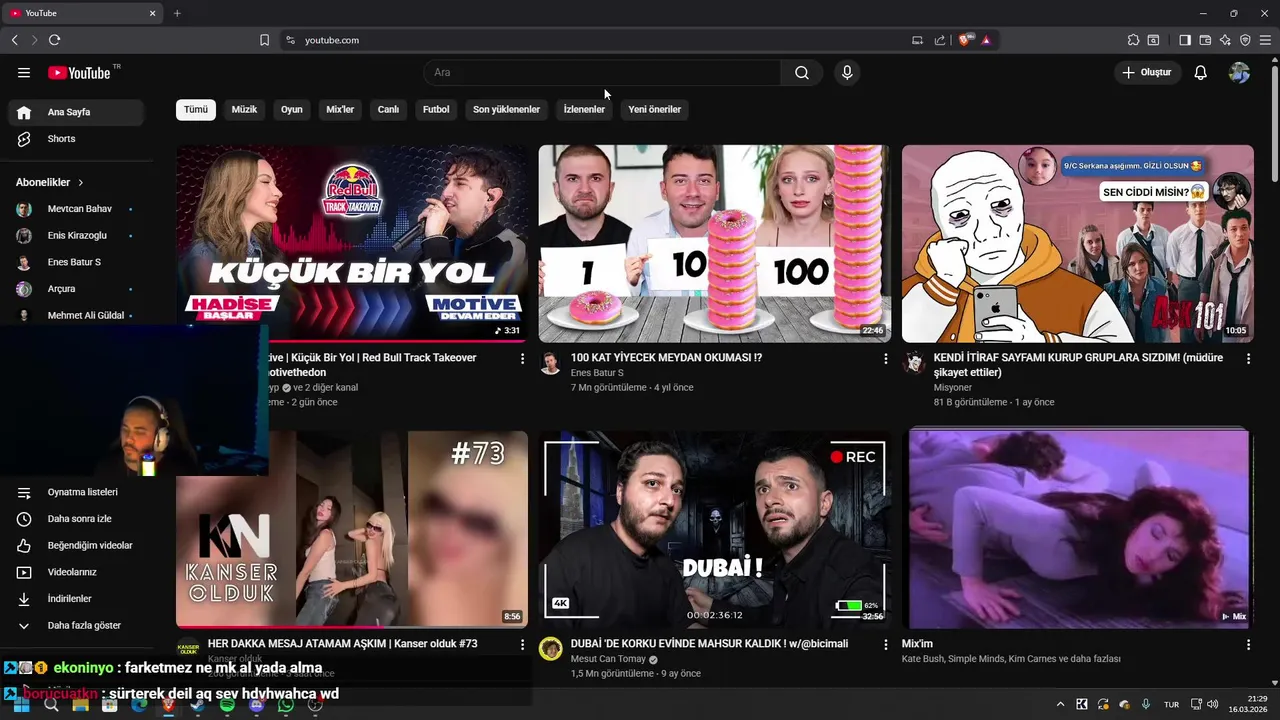This screenshot has height=720, width=1280.
Task: Reload the page in browser
Action: pyautogui.click(x=54, y=40)
